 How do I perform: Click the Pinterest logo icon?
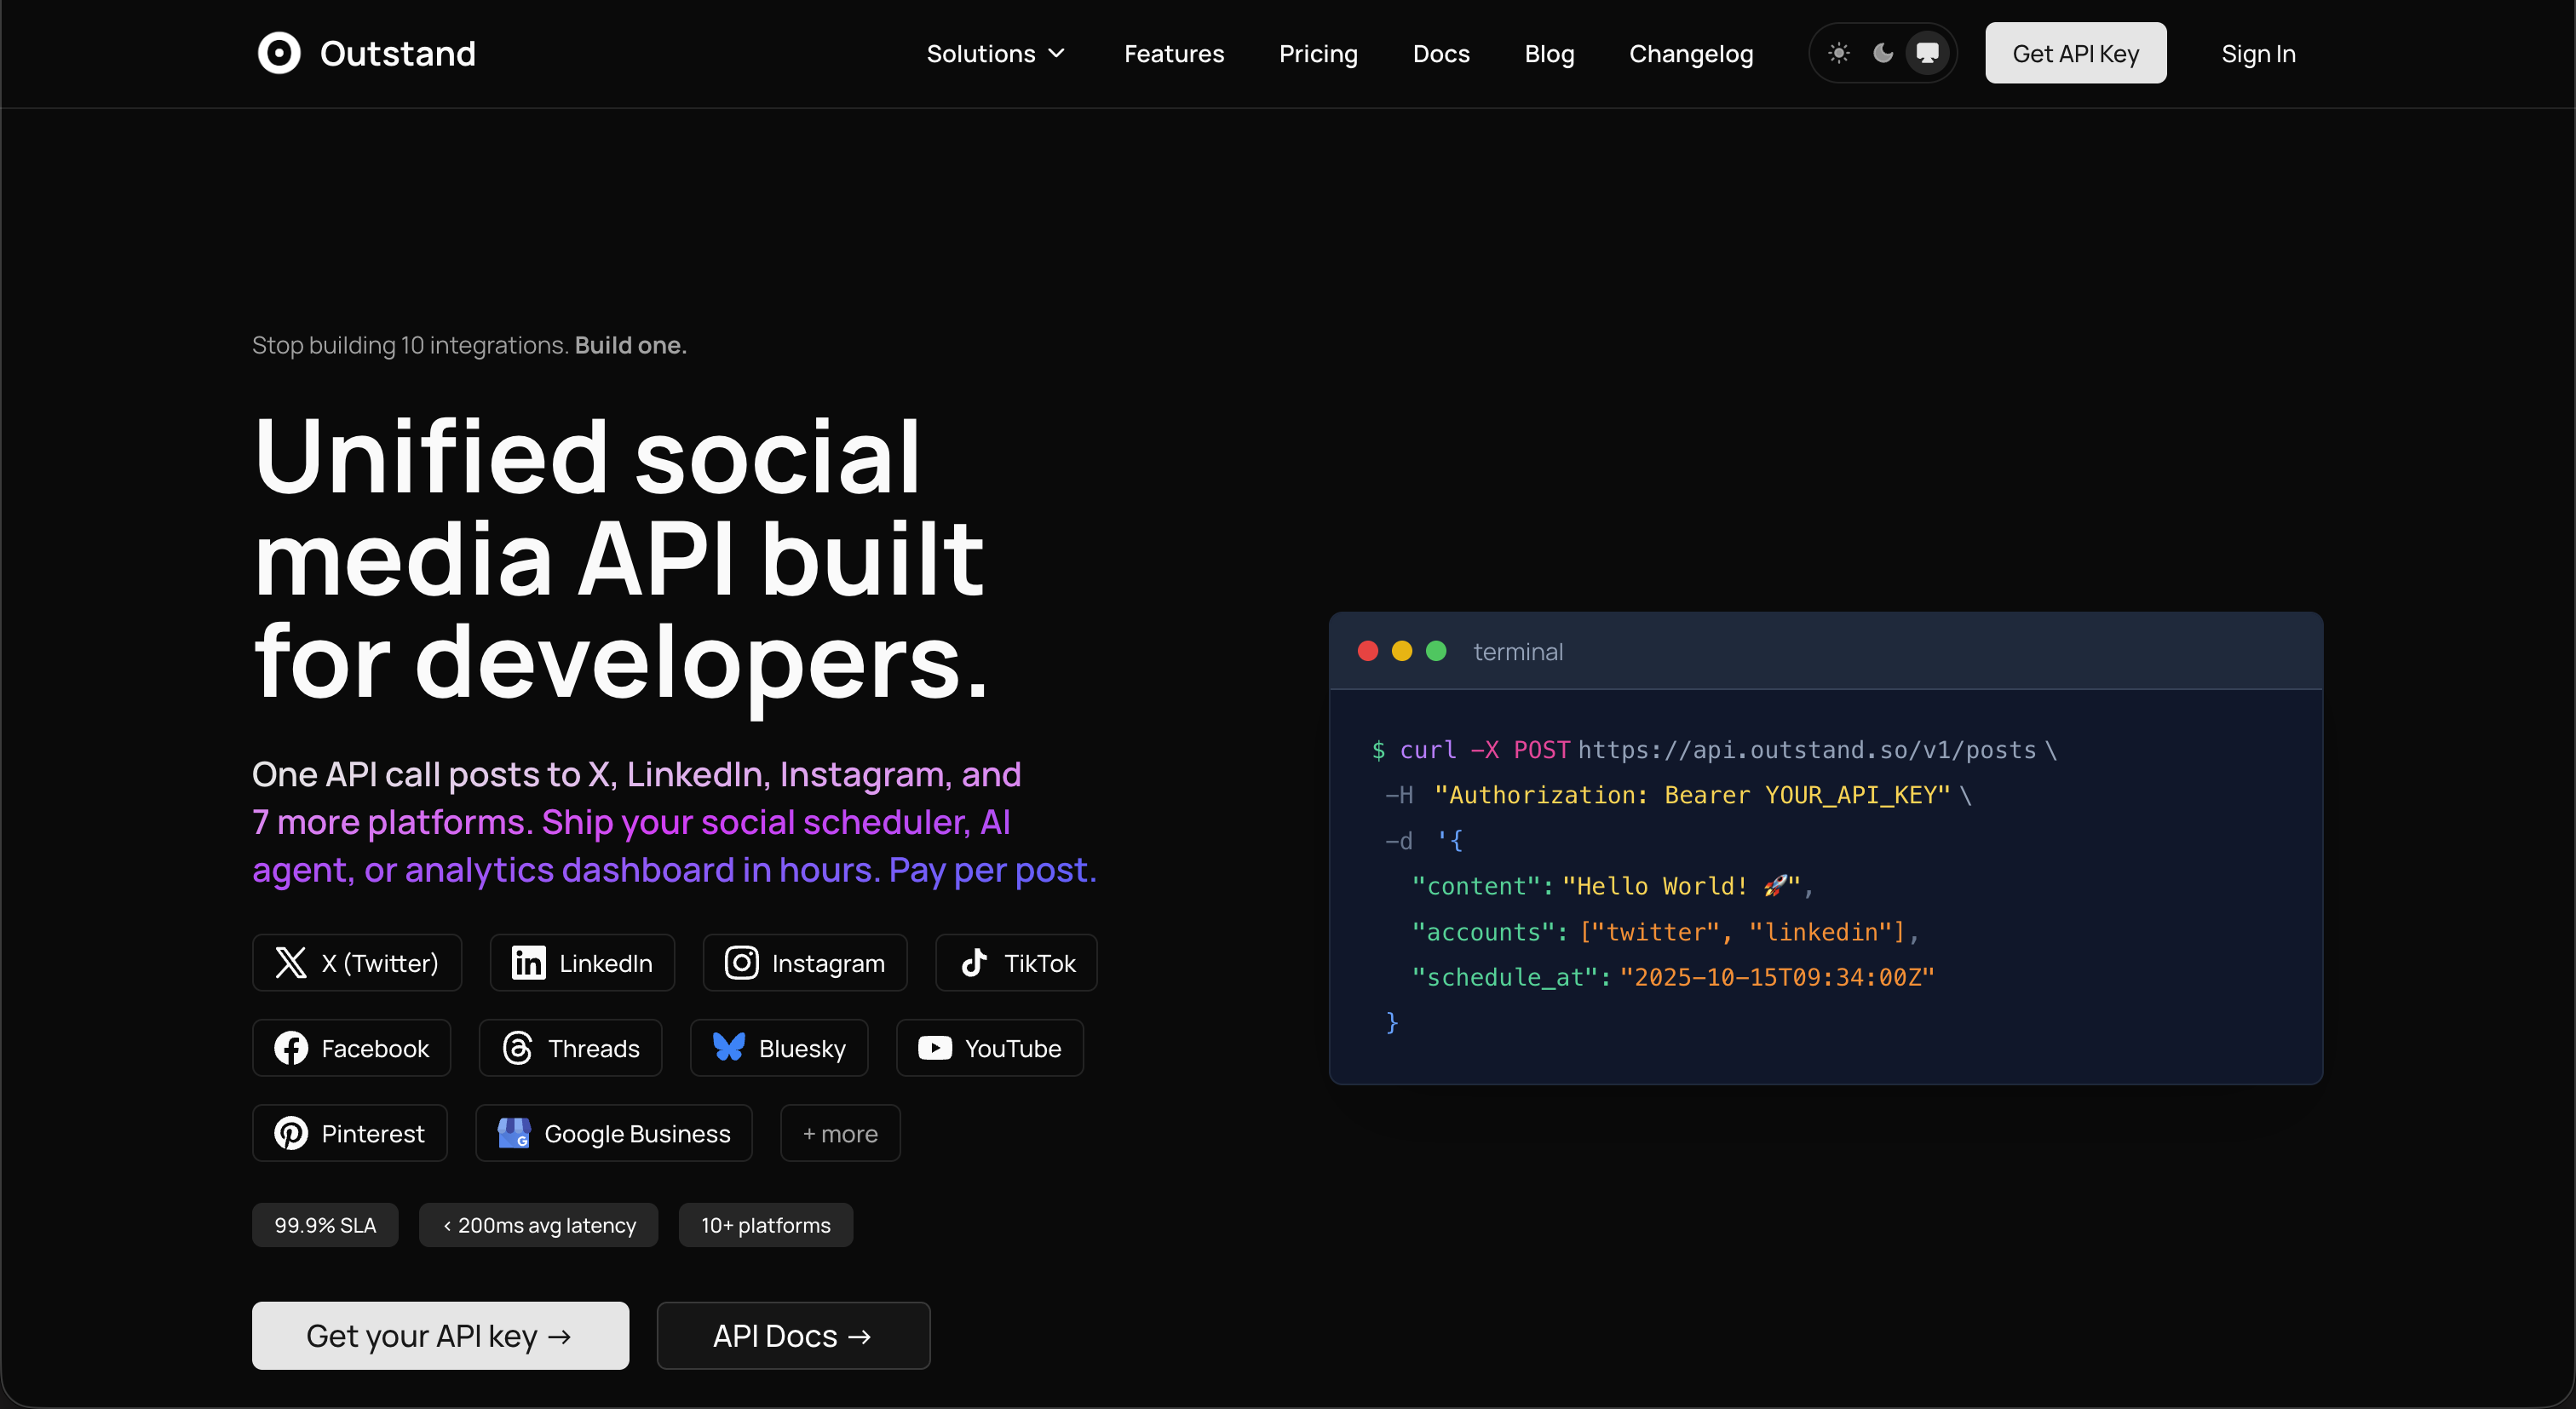point(291,1133)
